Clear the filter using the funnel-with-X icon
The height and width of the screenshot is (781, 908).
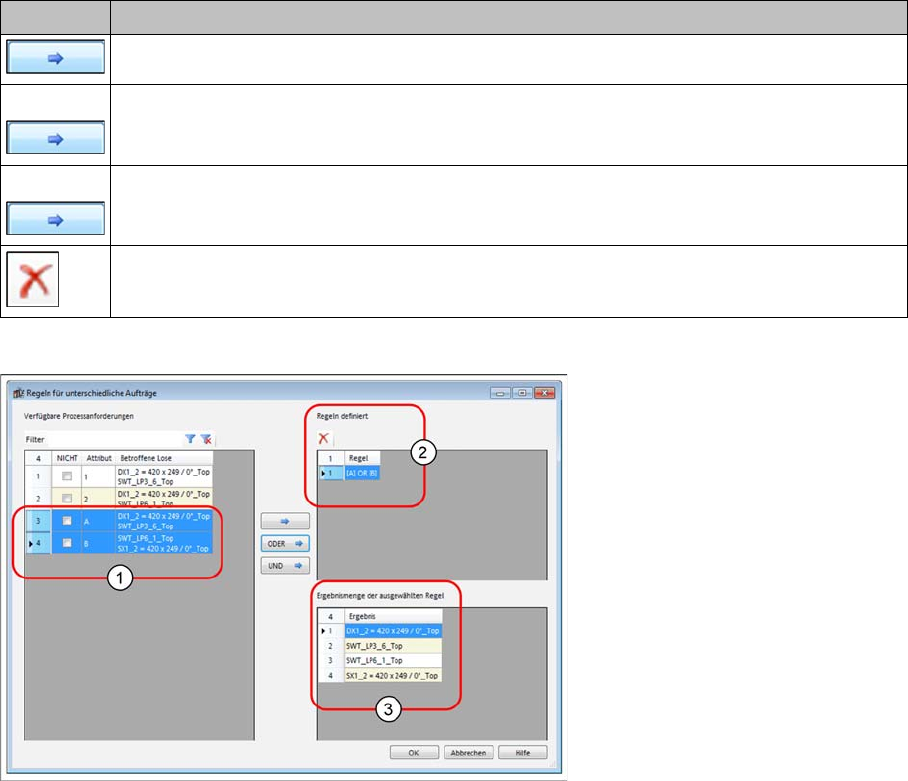[x=206, y=439]
